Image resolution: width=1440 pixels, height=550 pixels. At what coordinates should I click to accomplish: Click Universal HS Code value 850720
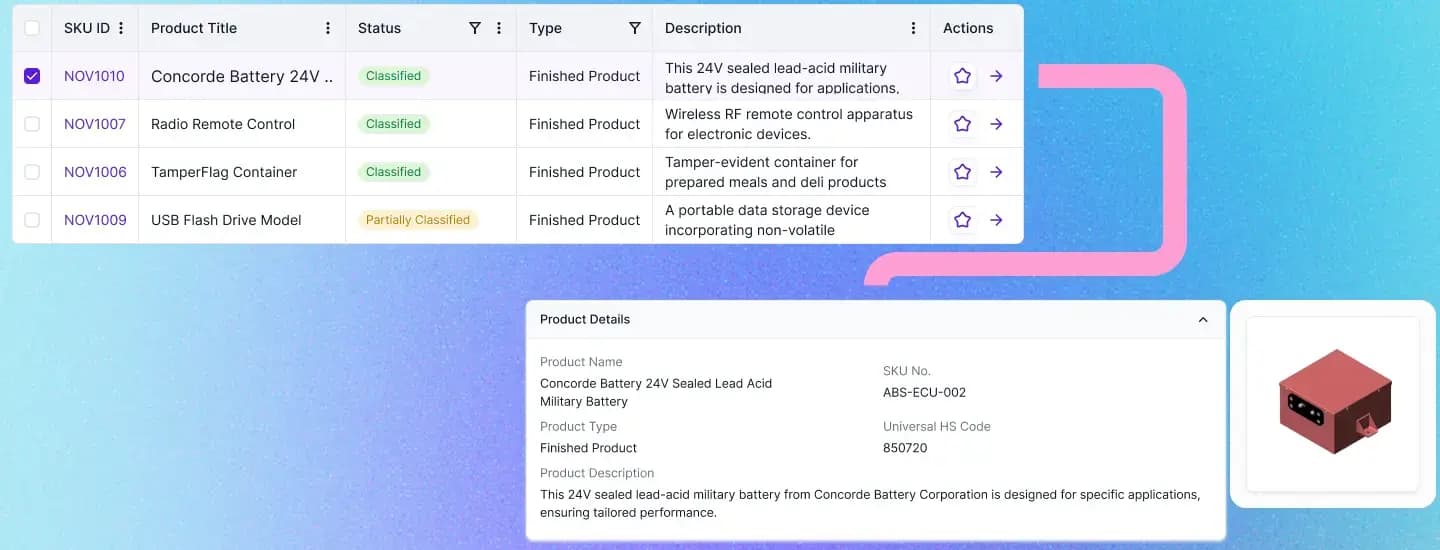pyautogui.click(x=905, y=448)
